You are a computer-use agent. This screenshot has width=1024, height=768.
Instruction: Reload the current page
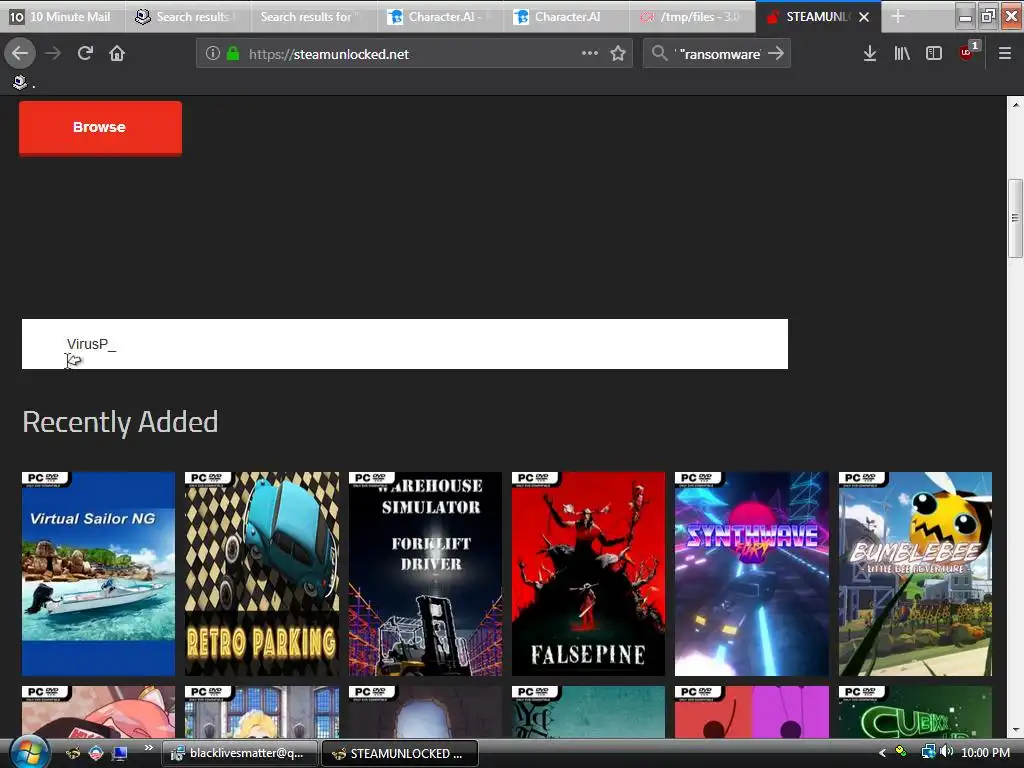coord(85,53)
